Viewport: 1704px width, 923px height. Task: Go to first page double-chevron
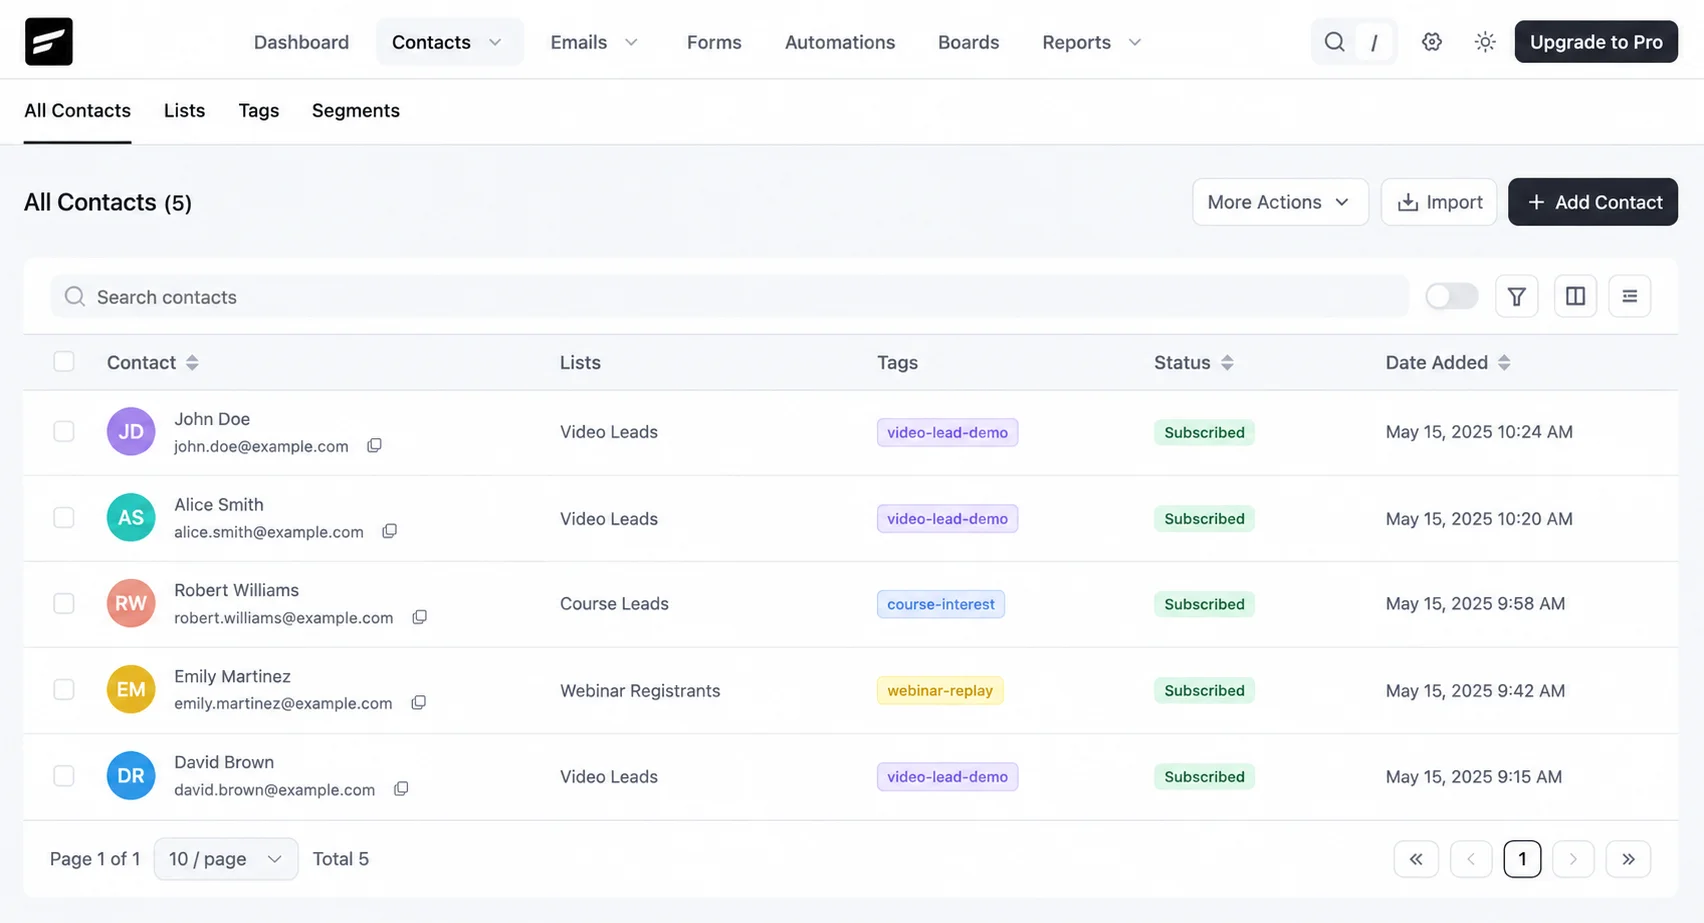1416,859
